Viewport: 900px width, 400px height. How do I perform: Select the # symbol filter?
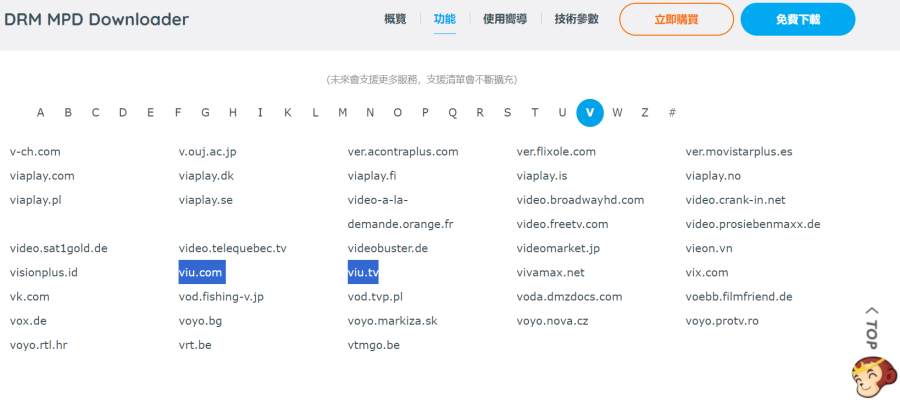672,112
